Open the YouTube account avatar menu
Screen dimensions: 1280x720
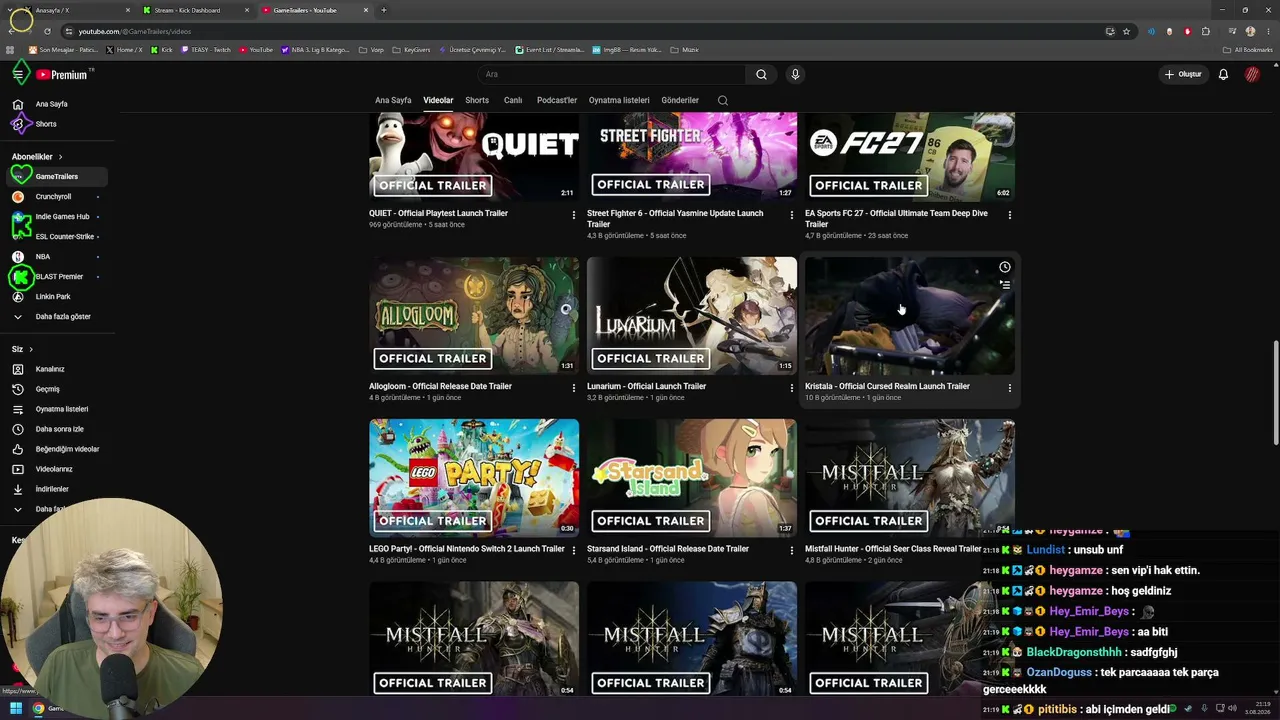[1252, 74]
